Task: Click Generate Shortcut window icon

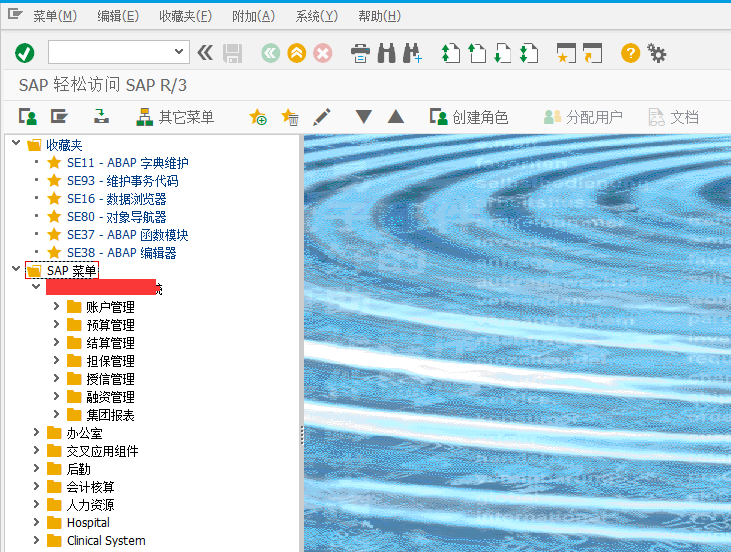Action: click(x=593, y=53)
